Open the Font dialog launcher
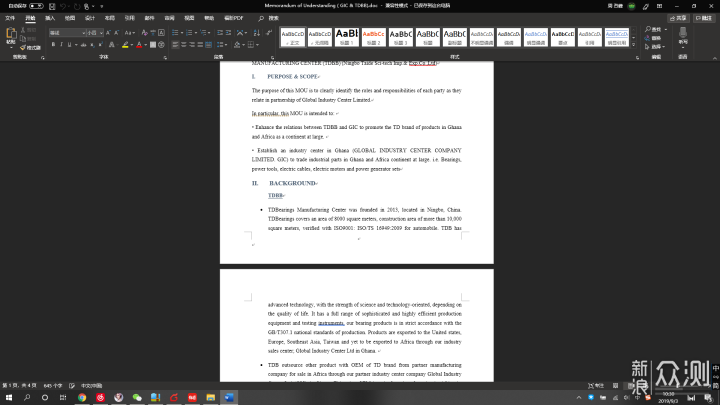This screenshot has width=720, height=405. pos(165,57)
